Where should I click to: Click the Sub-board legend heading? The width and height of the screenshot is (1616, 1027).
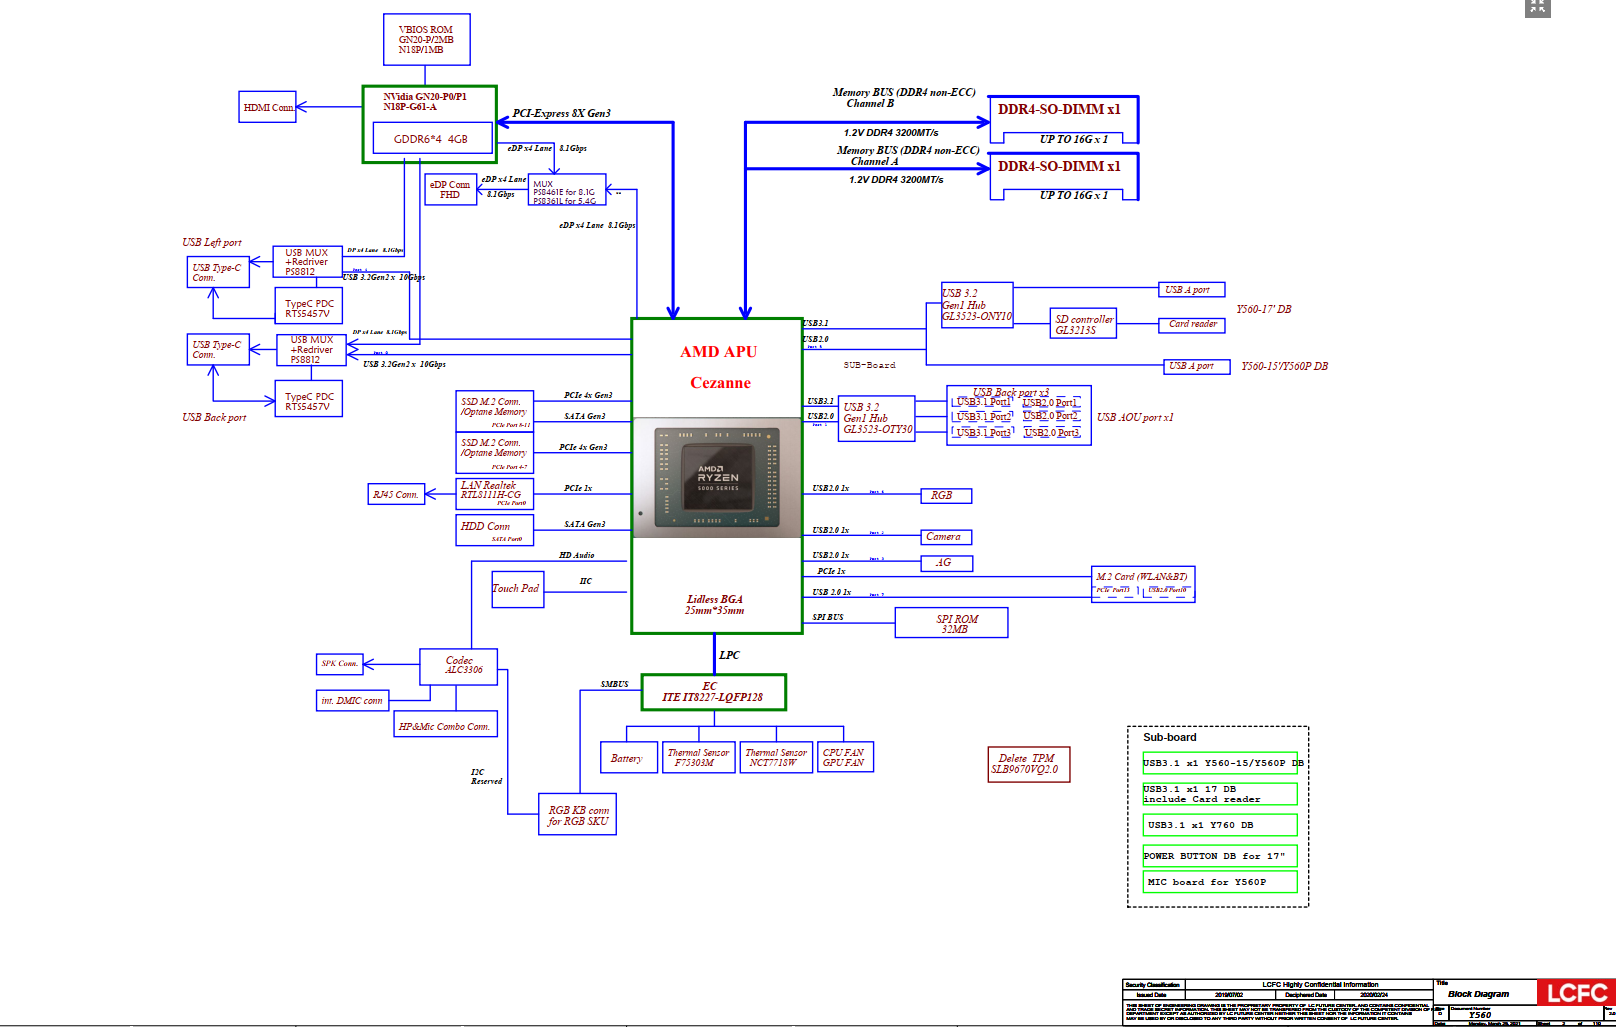coord(1169,737)
